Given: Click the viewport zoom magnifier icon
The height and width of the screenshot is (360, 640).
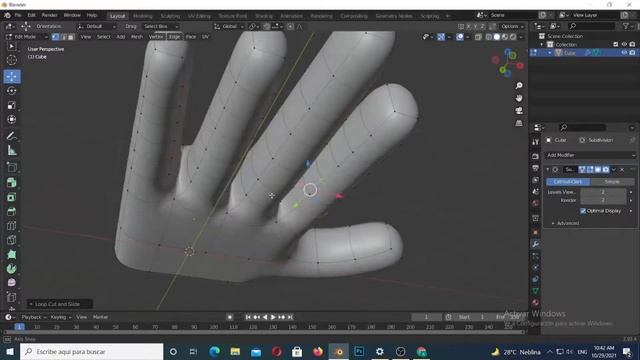Looking at the screenshot, I should (x=519, y=85).
